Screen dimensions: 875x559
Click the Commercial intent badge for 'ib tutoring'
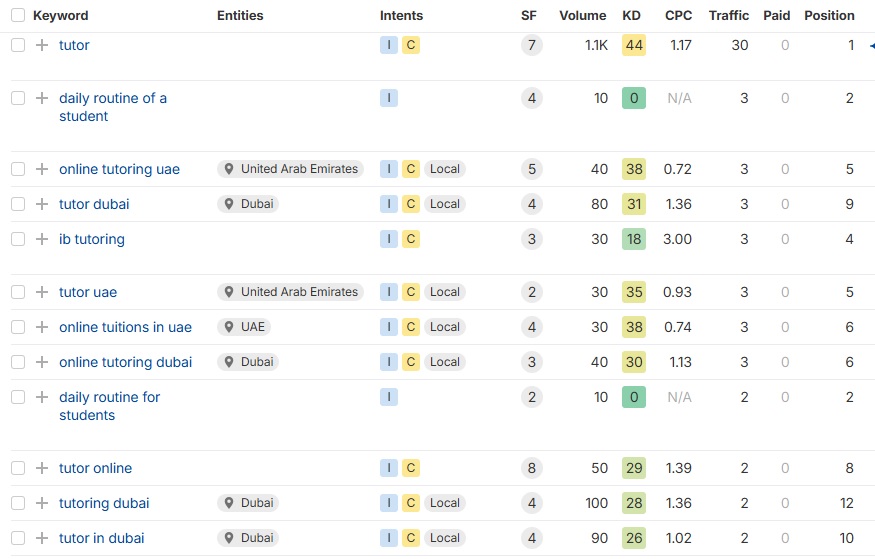[x=410, y=239]
